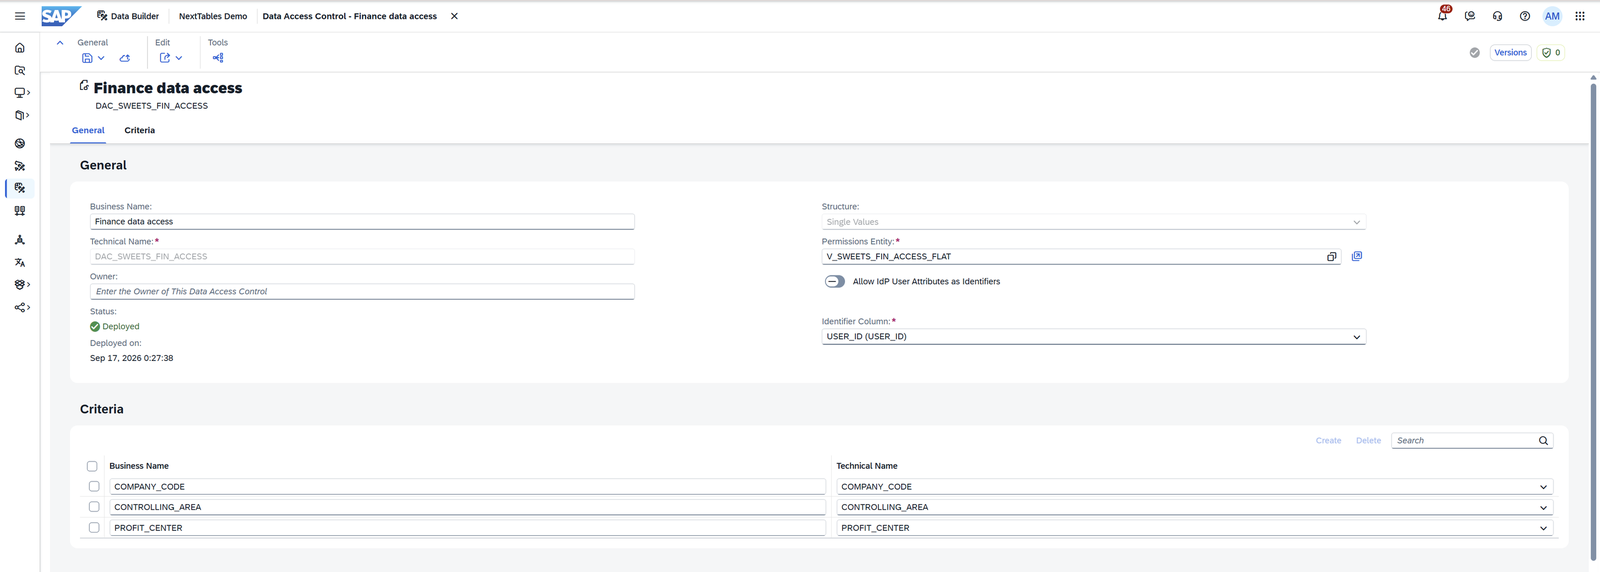This screenshot has width=1600, height=572.
Task: Open COMPANY_CODE Technical Name dropdown
Action: pos(1543,487)
